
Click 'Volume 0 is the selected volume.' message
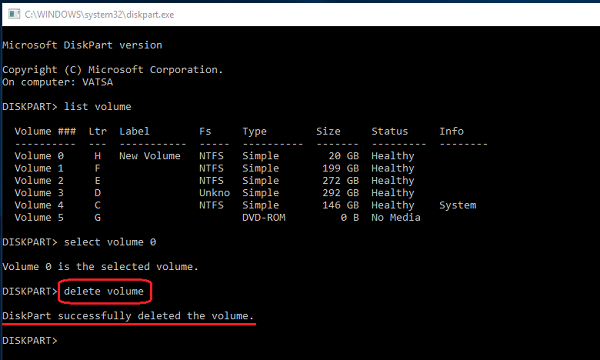[100, 267]
